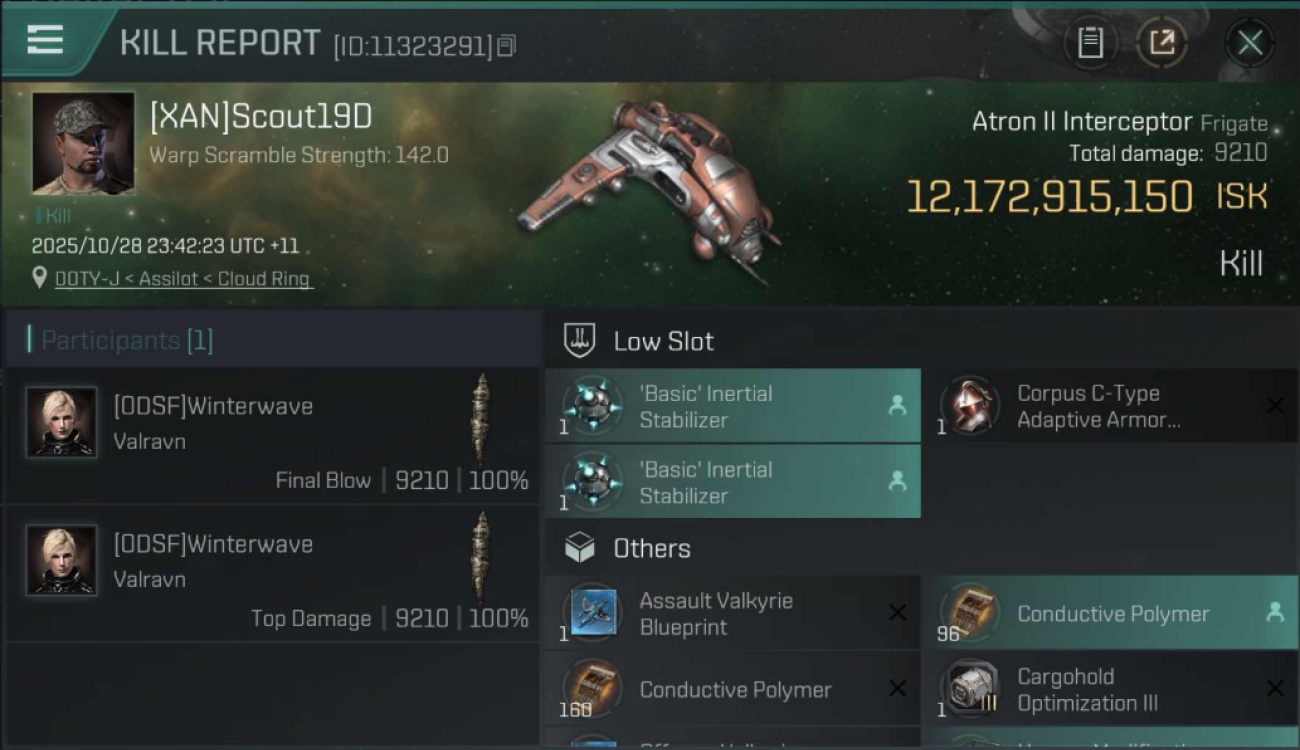Click Corpus C-Type Adaptive Armor module icon
This screenshot has width=1300, height=750.
click(x=970, y=406)
